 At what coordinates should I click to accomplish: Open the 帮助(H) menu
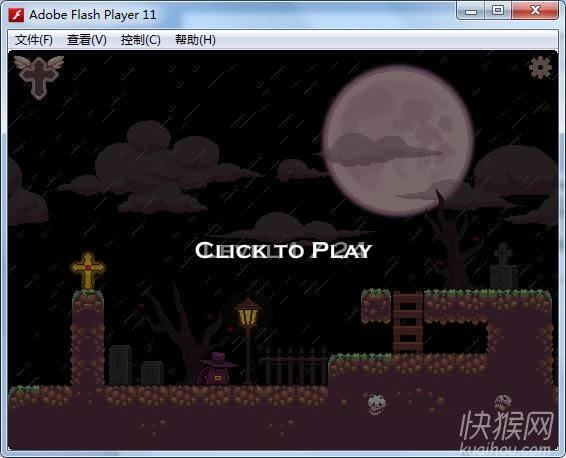(195, 39)
